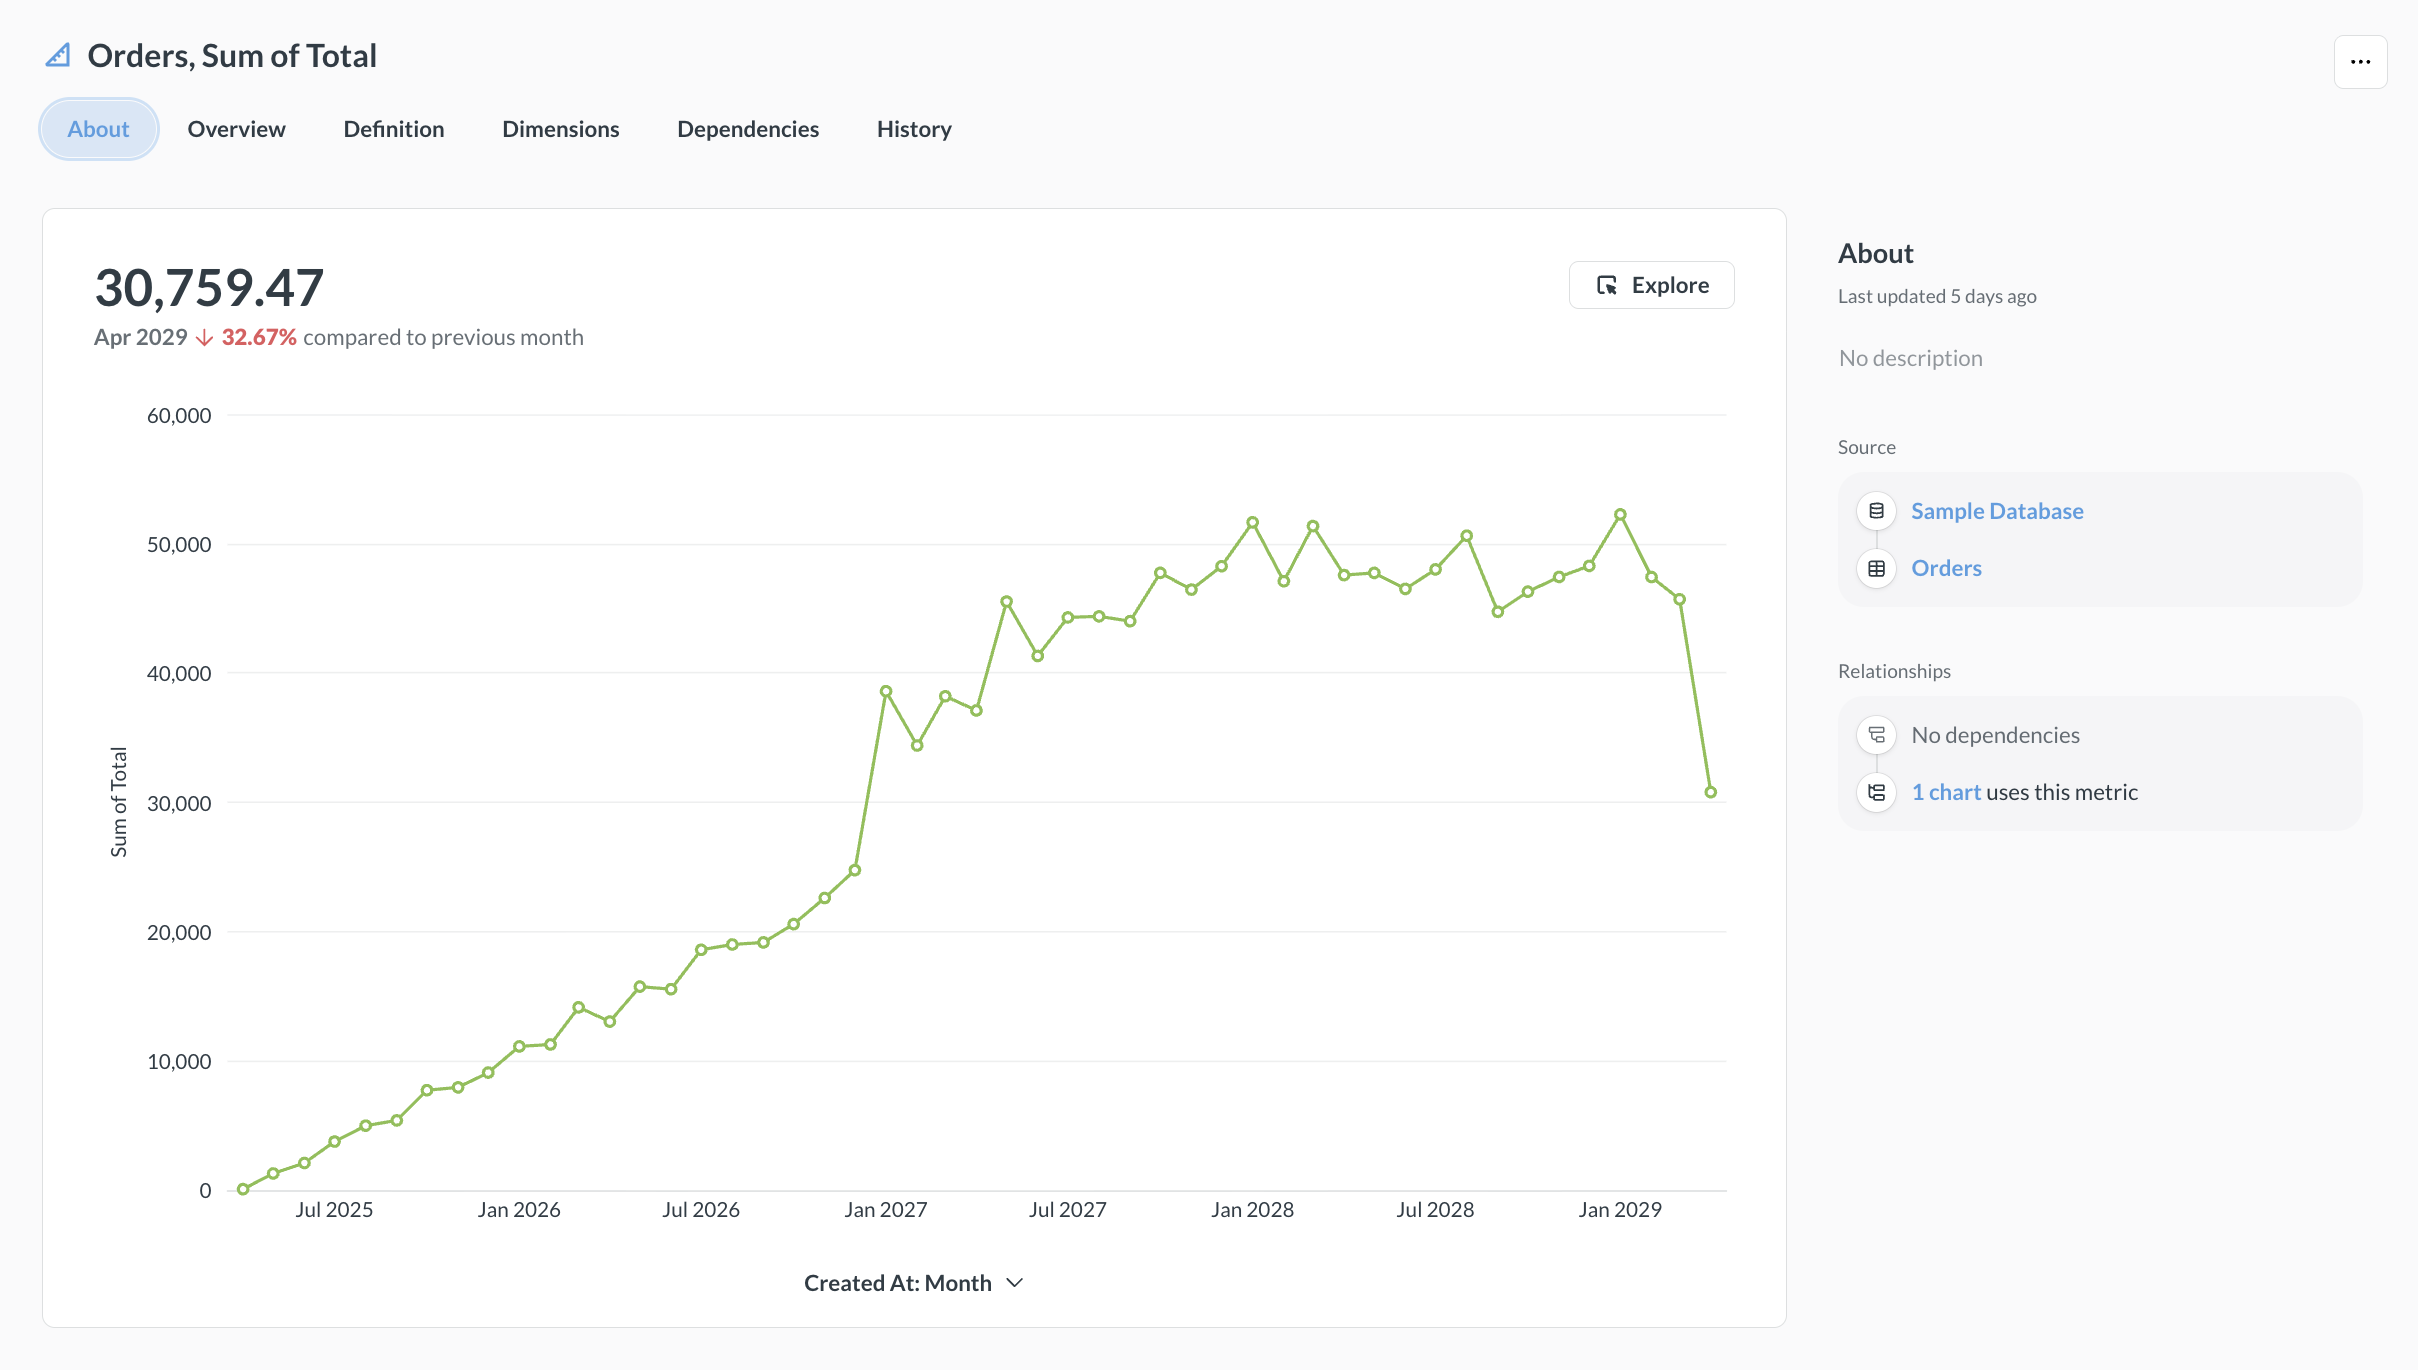Click 'Last updated 5 days ago' text
Image resolution: width=2418 pixels, height=1370 pixels.
[1937, 296]
